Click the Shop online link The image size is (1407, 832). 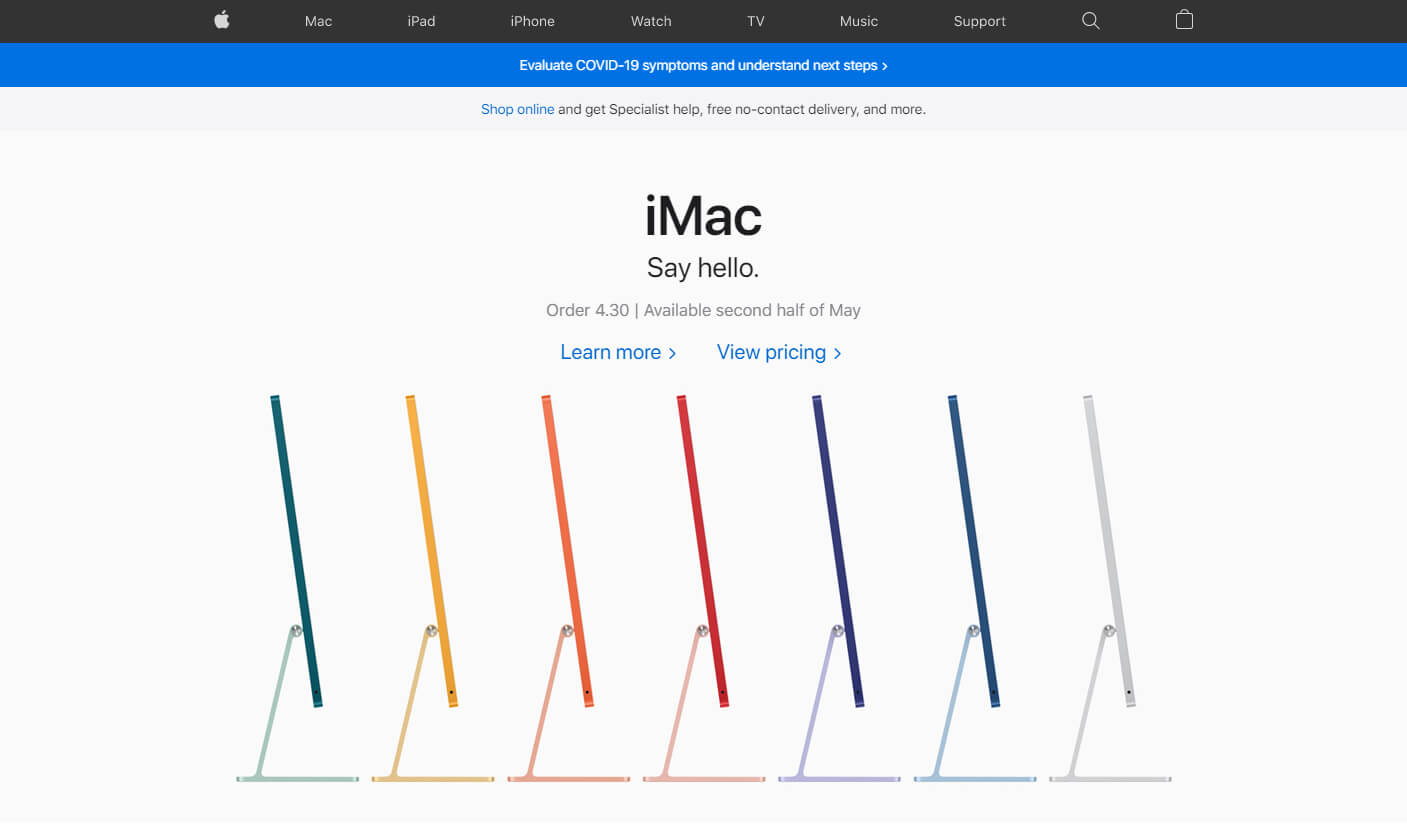tap(517, 109)
